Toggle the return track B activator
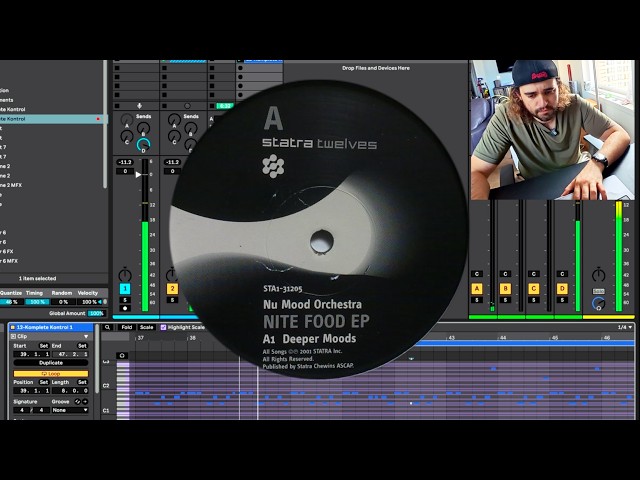This screenshot has width=640, height=480. pyautogui.click(x=505, y=289)
